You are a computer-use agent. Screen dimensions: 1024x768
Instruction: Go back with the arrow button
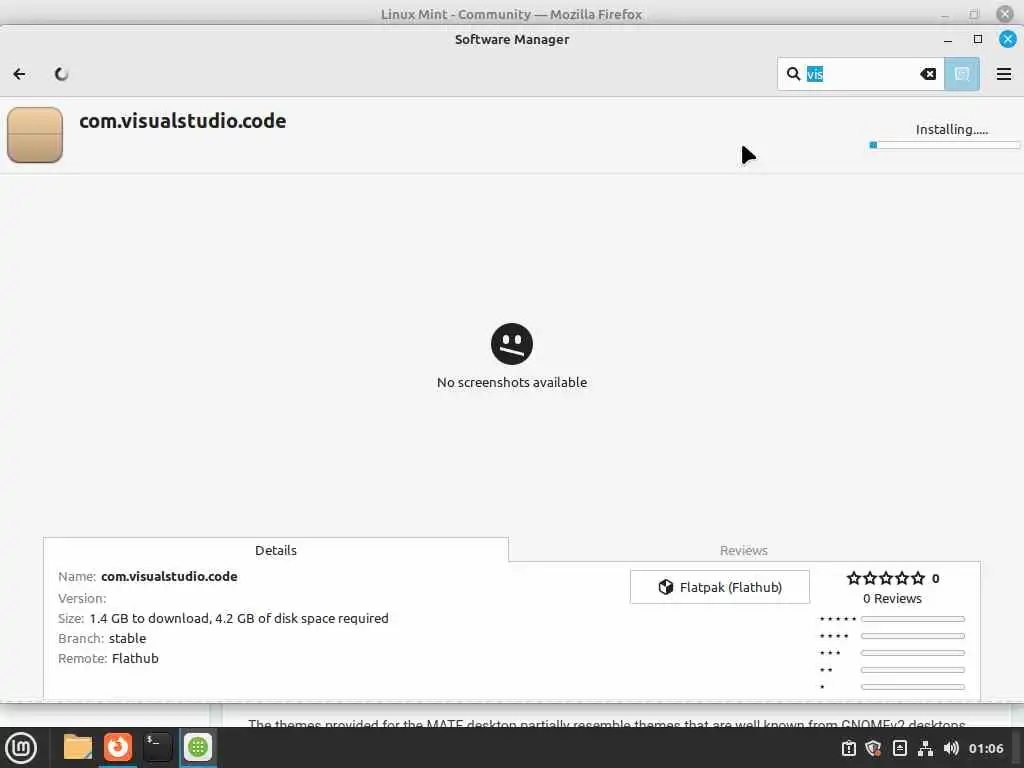click(20, 74)
